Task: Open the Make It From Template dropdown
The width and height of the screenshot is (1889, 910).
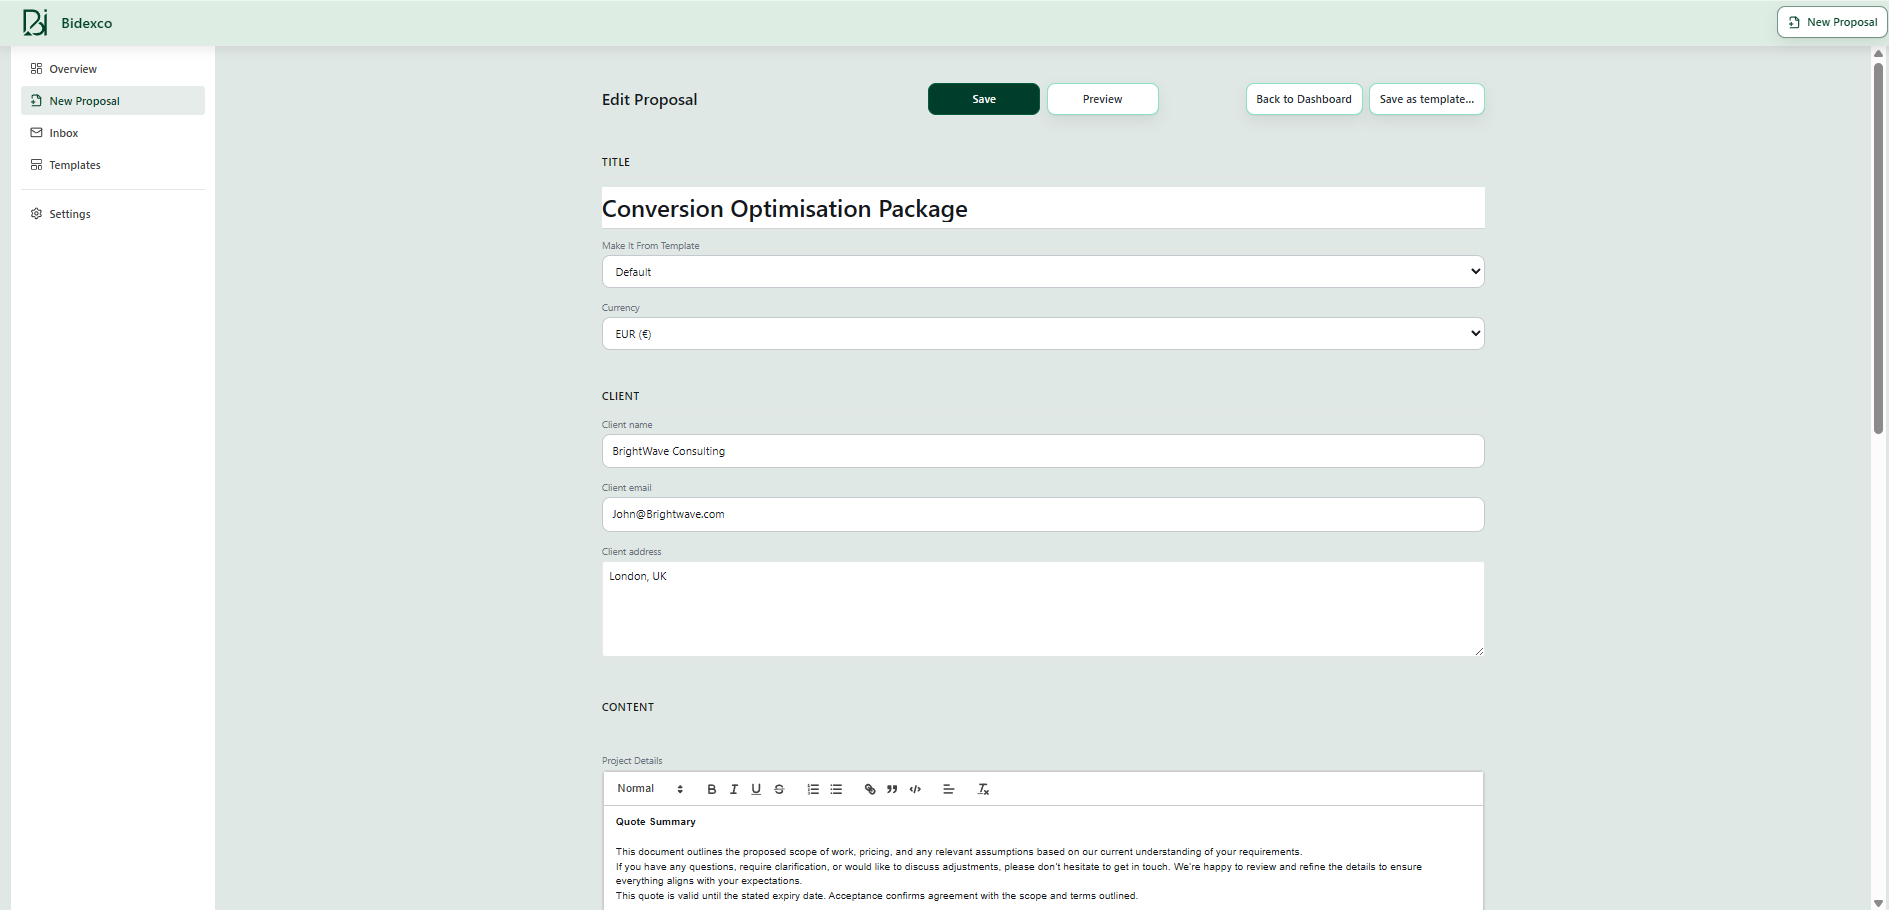Action: (x=1043, y=272)
